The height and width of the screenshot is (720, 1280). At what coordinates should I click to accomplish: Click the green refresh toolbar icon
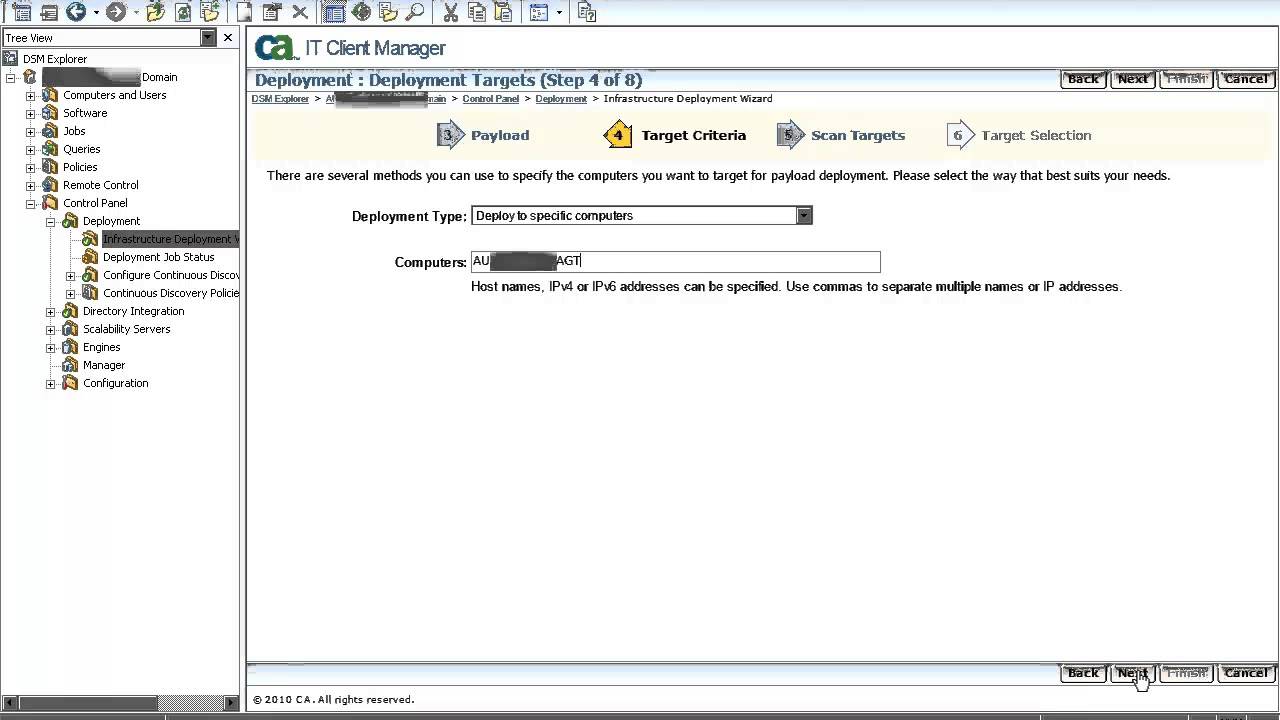183,12
